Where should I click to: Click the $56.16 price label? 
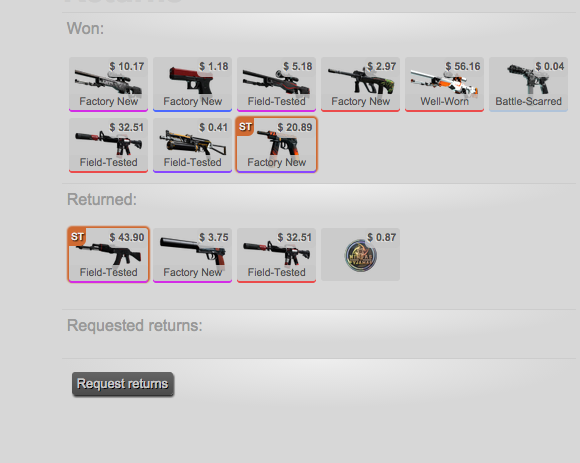pyautogui.click(x=463, y=67)
